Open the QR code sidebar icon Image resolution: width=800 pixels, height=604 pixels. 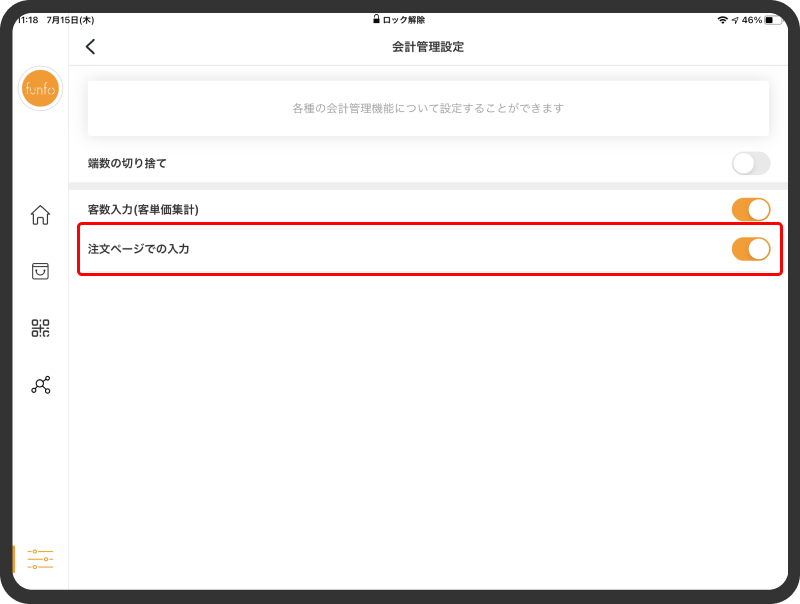coord(40,328)
